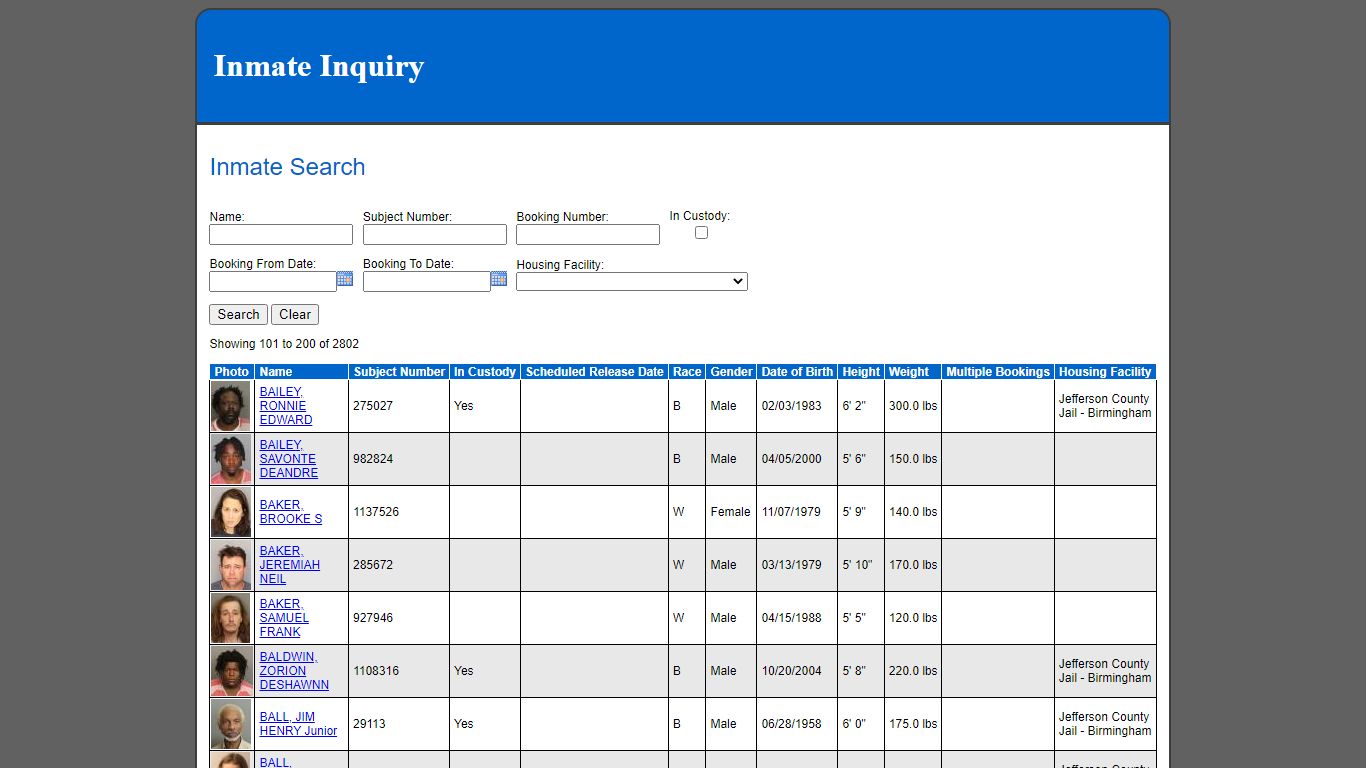
Task: Click the Search button
Action: pos(238,314)
